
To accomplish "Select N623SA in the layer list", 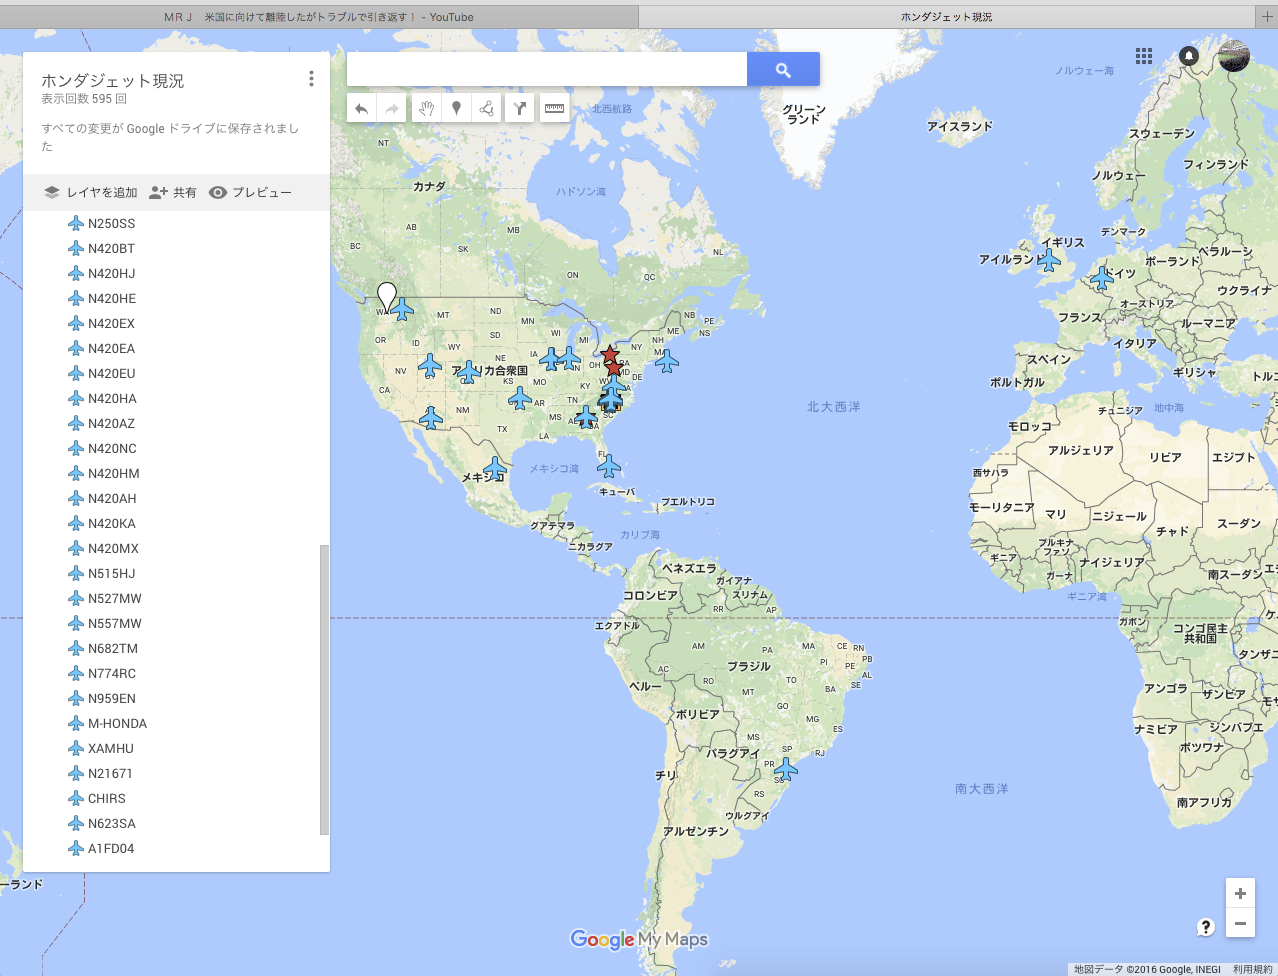I will (x=112, y=823).
